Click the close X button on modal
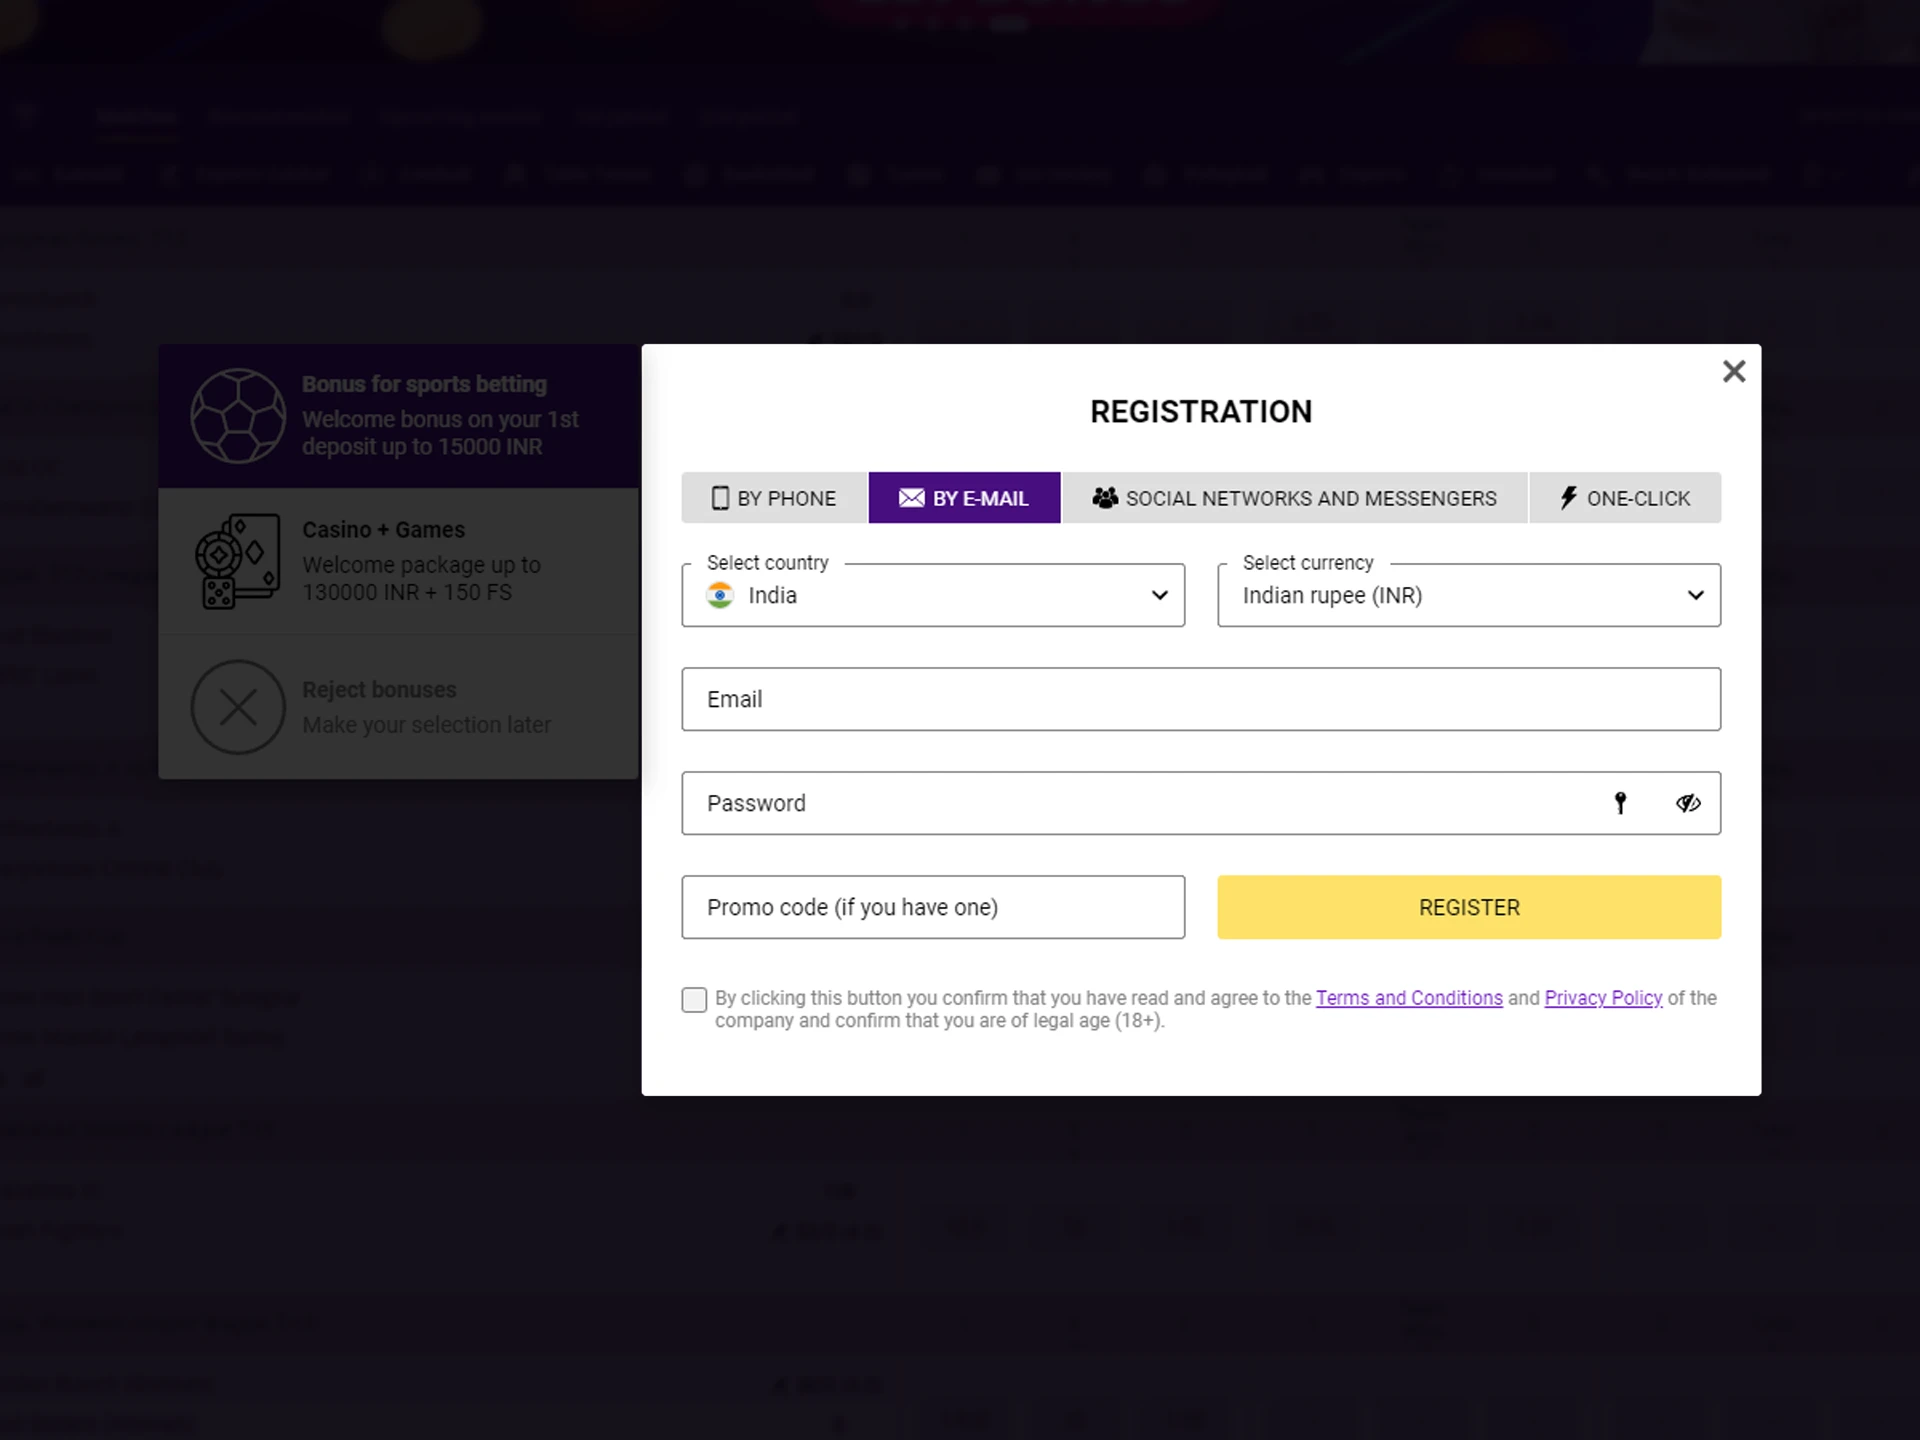The height and width of the screenshot is (1440, 1920). click(x=1734, y=371)
